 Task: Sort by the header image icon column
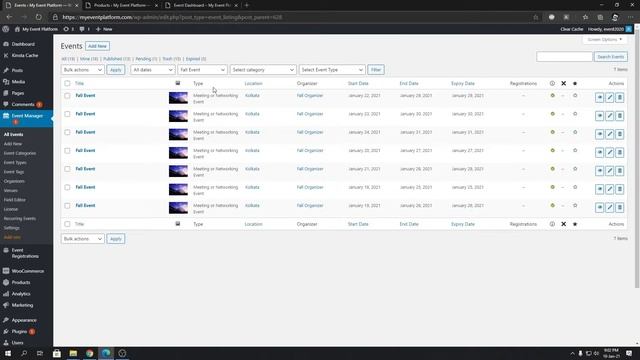pos(178,83)
